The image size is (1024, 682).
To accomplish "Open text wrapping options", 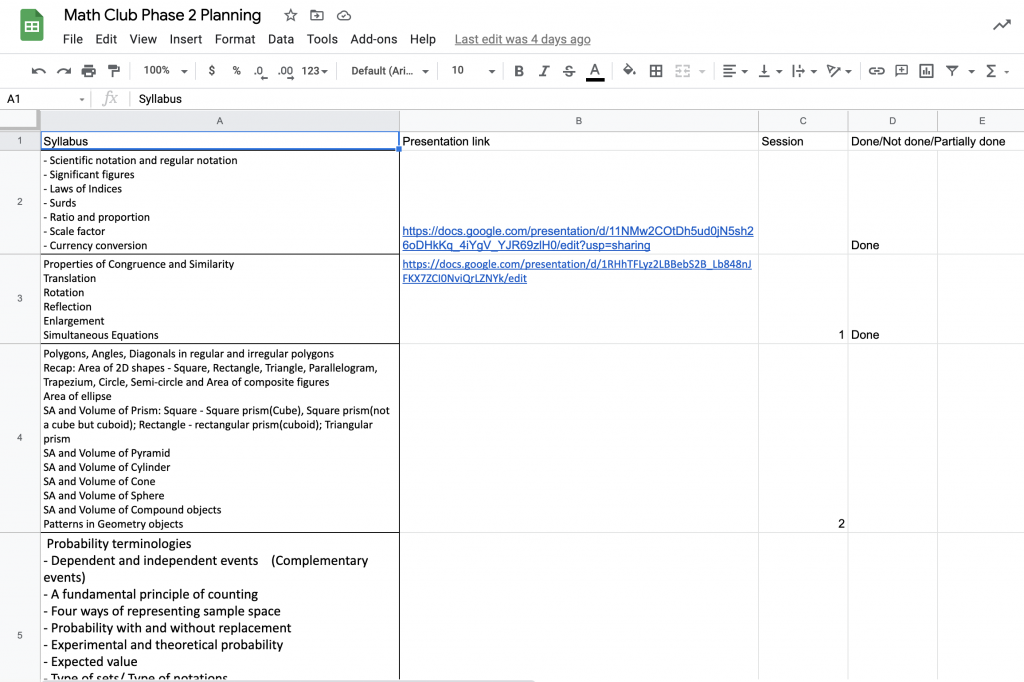I will point(804,71).
